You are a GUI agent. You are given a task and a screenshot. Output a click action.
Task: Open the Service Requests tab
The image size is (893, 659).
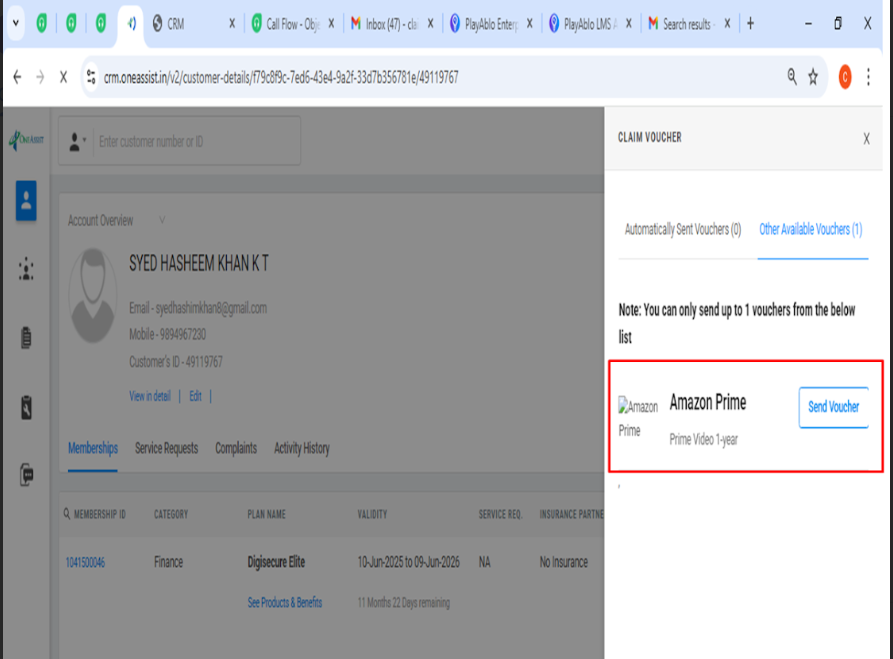(x=166, y=448)
